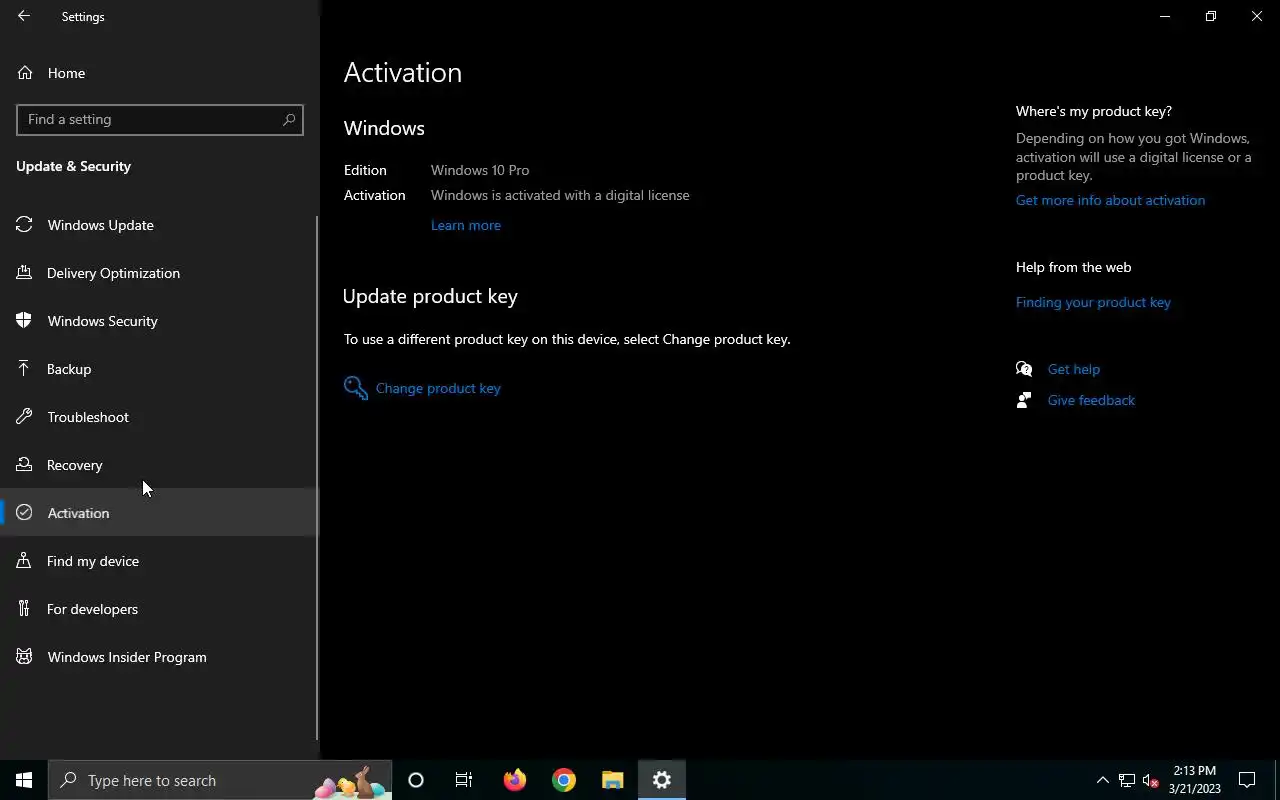The height and width of the screenshot is (800, 1280).
Task: Click the back arrow in Settings
Action: pyautogui.click(x=24, y=16)
